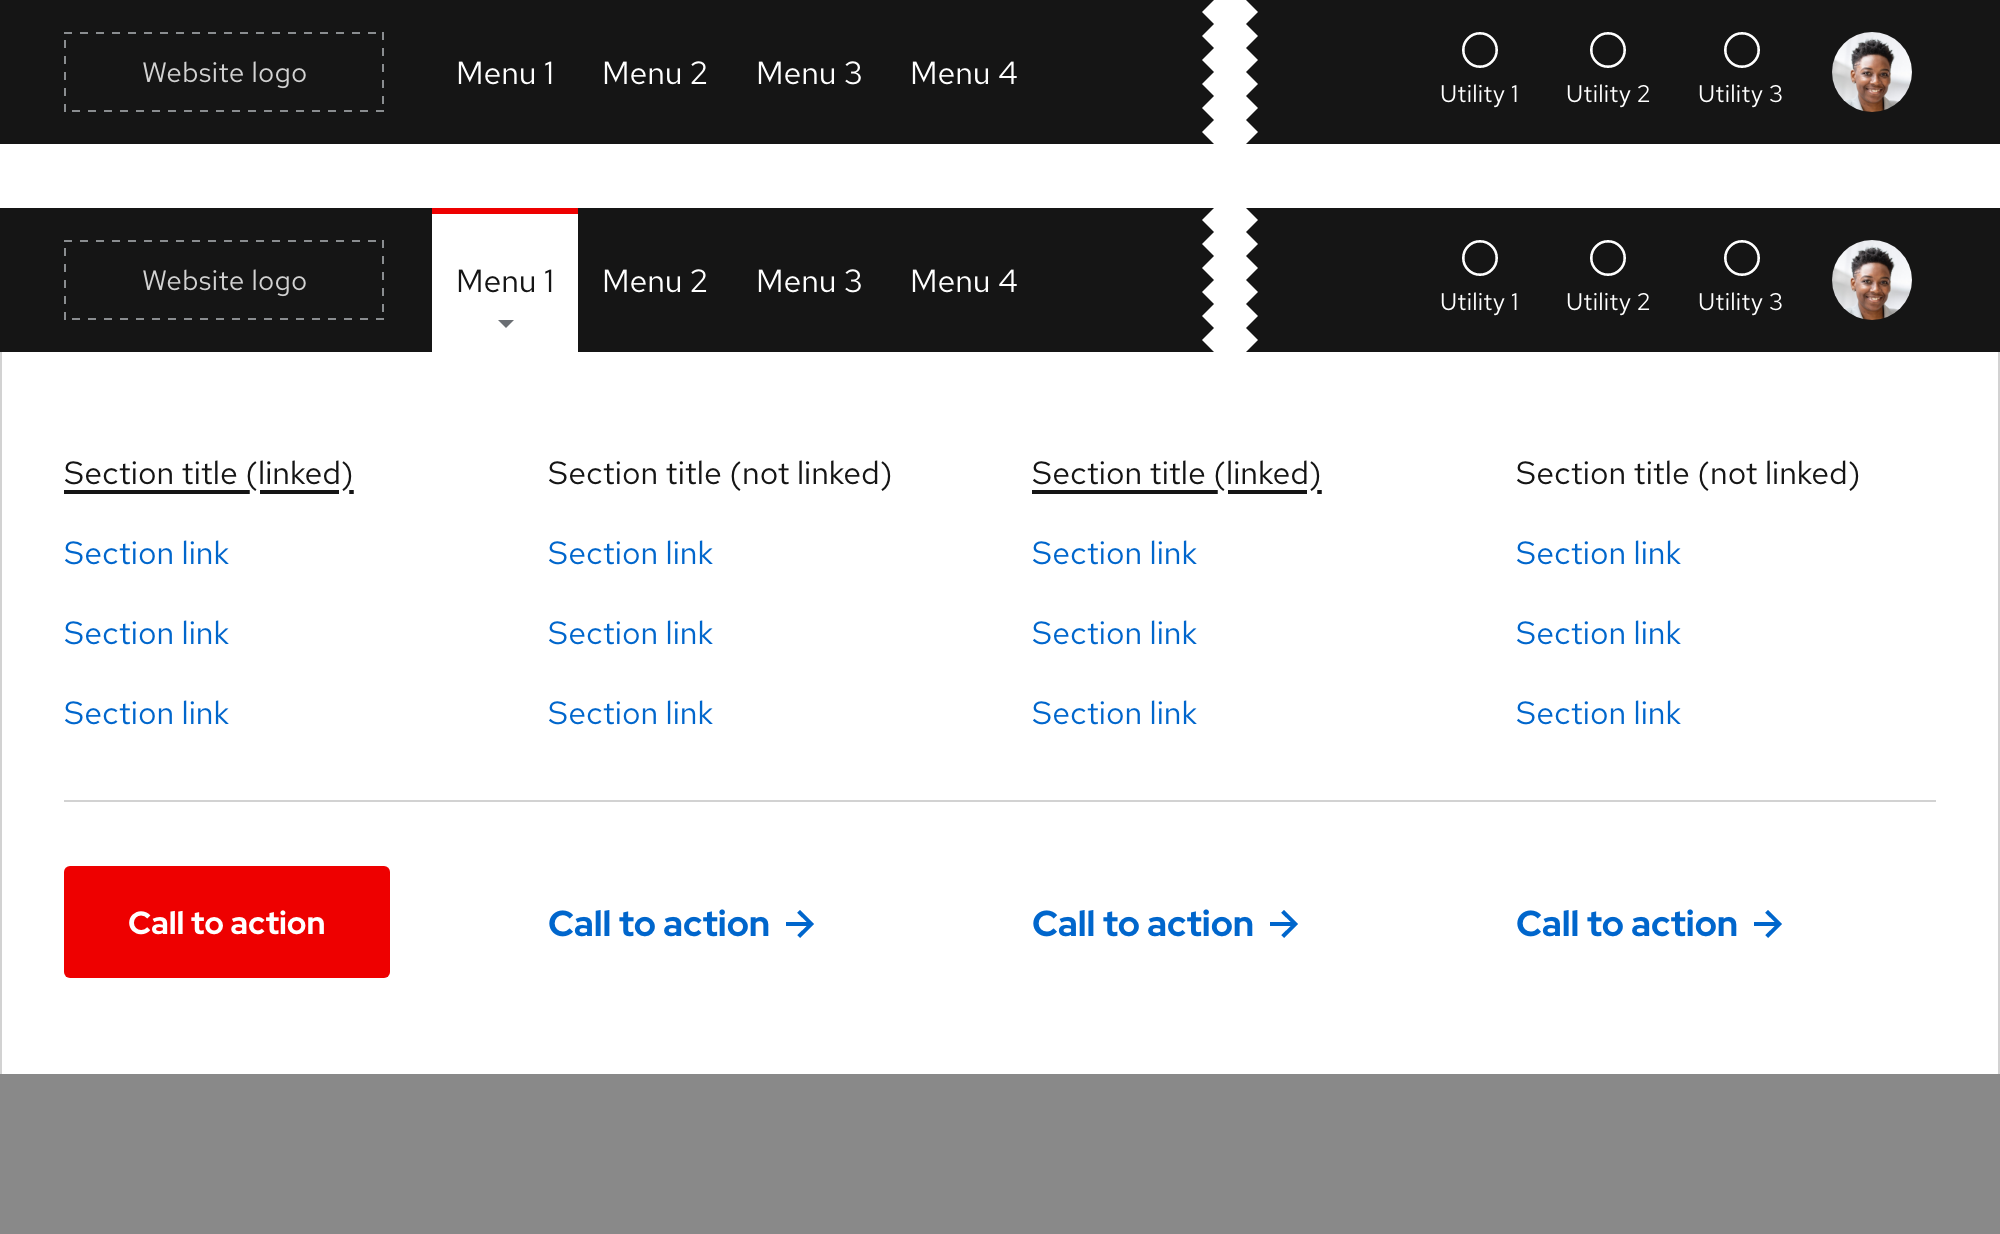Open the first 'Section title (linked)' heading
Screen dimensions: 2000x1234
[x=208, y=473]
